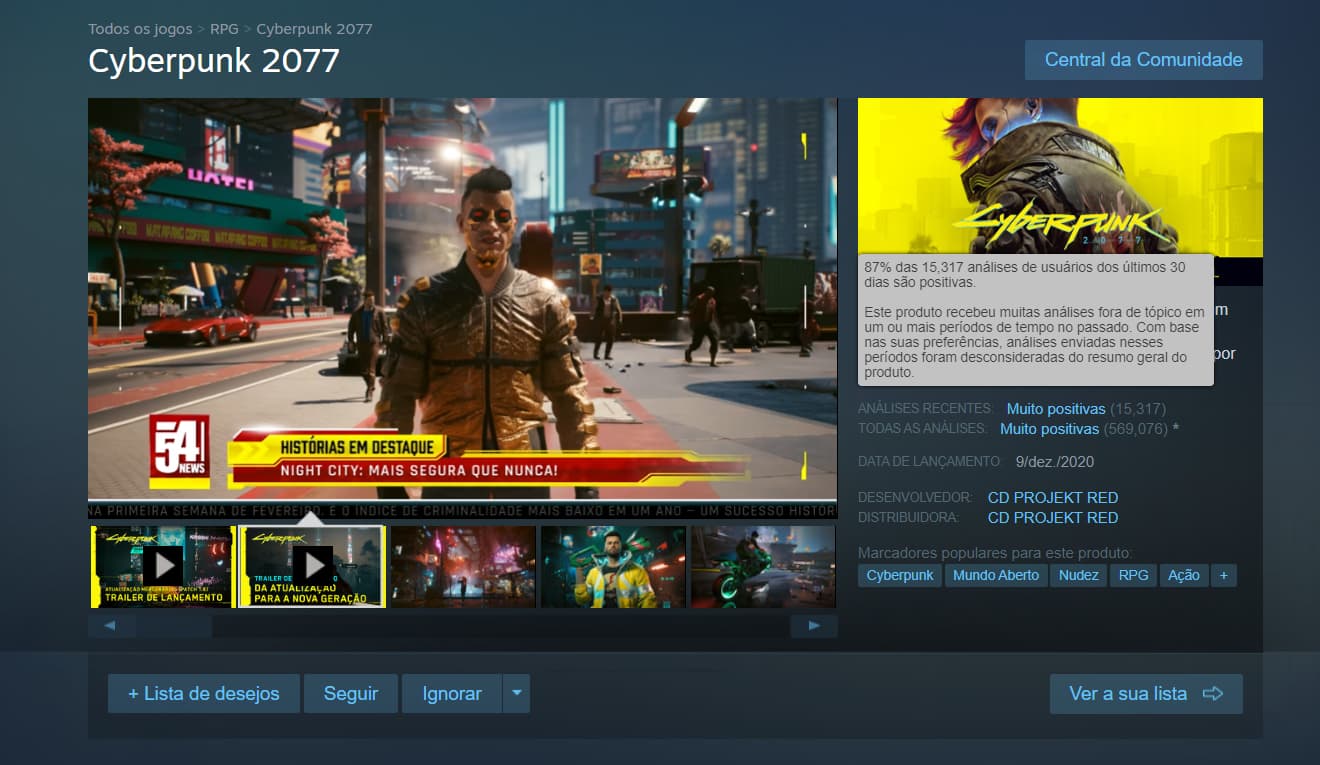Select the yellow jacket character screenshot thumbnail
This screenshot has width=1320, height=765.
coord(613,567)
